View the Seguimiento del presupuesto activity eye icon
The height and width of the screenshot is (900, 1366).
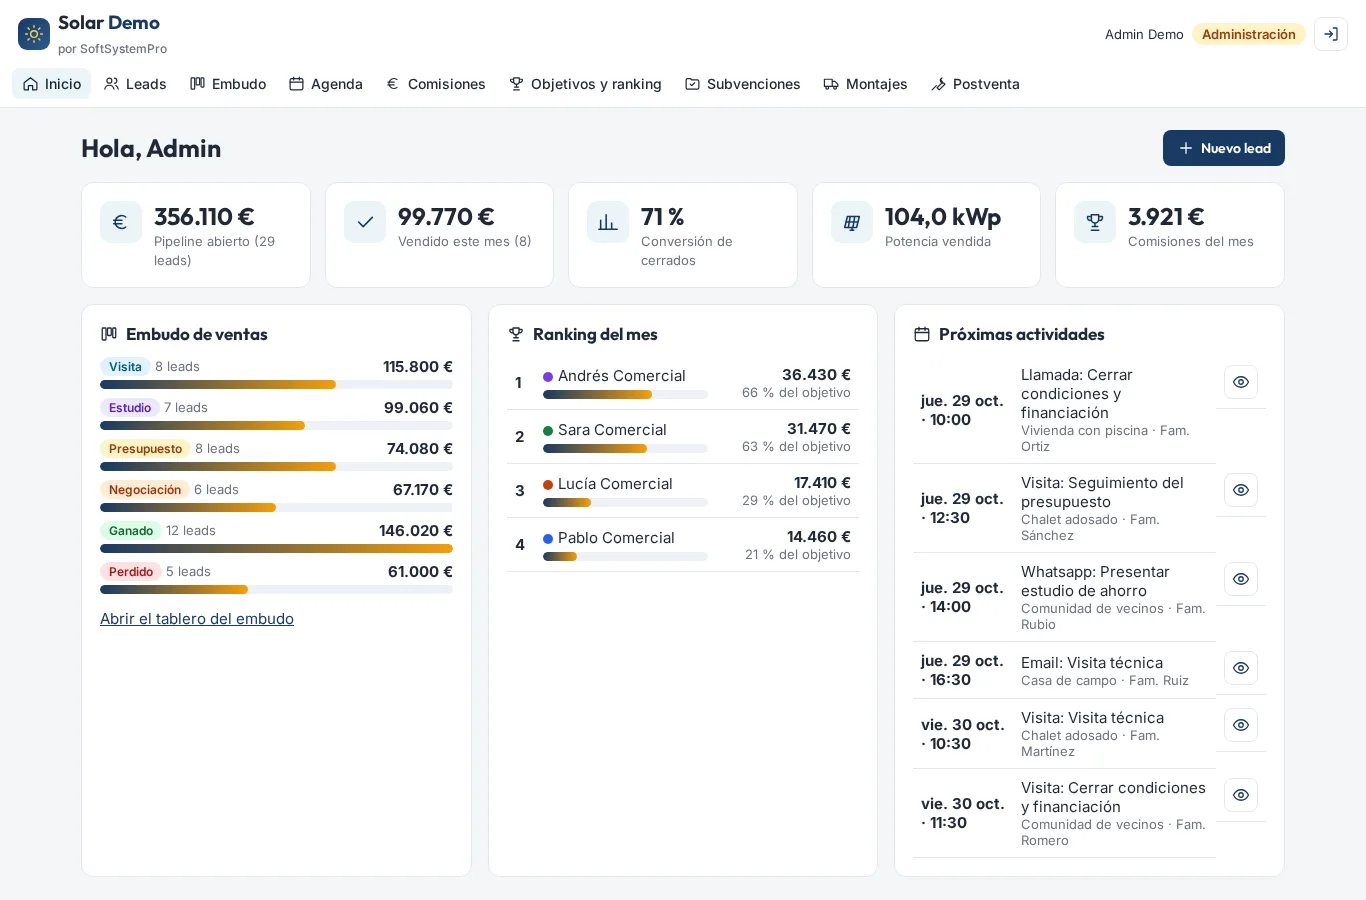click(x=1241, y=490)
